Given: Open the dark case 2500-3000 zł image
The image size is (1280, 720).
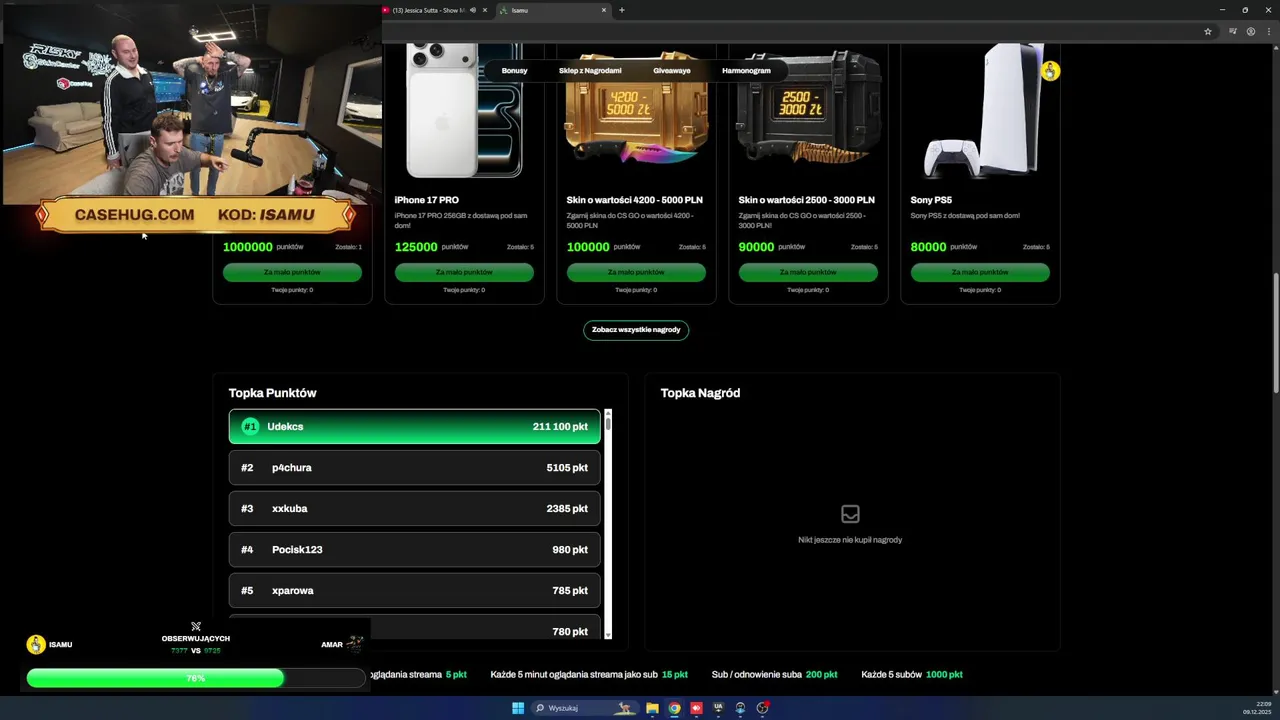Looking at the screenshot, I should coord(808,108).
